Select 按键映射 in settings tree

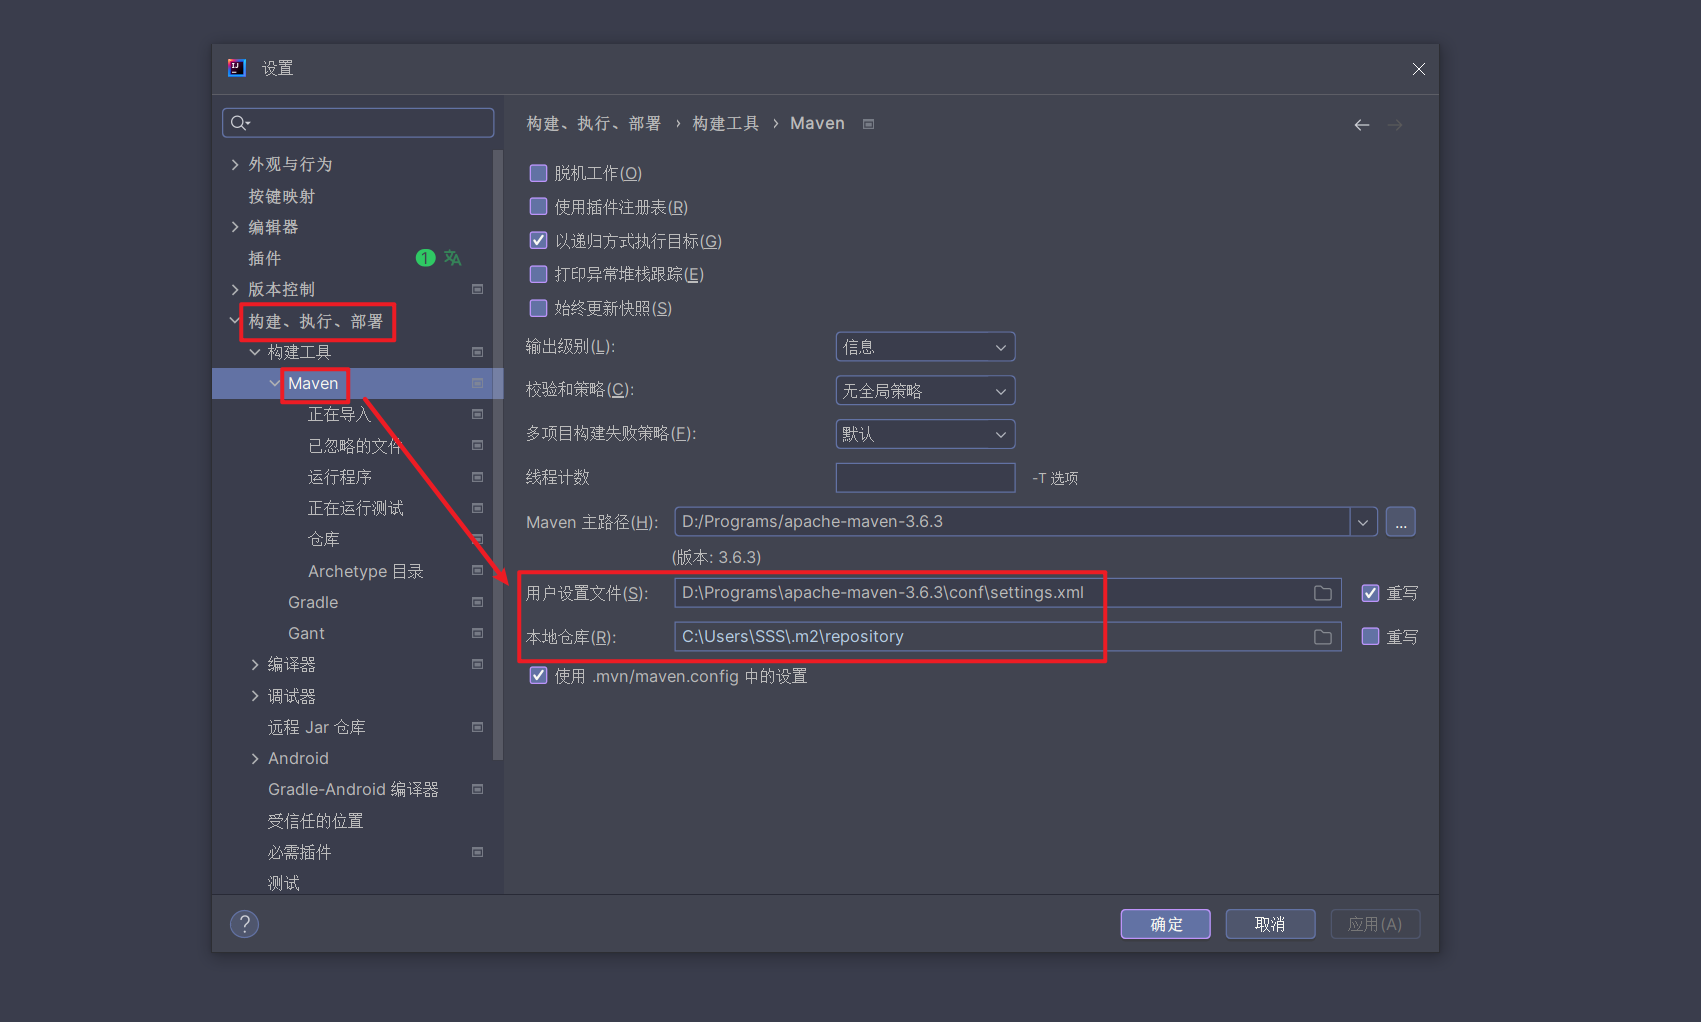281,196
